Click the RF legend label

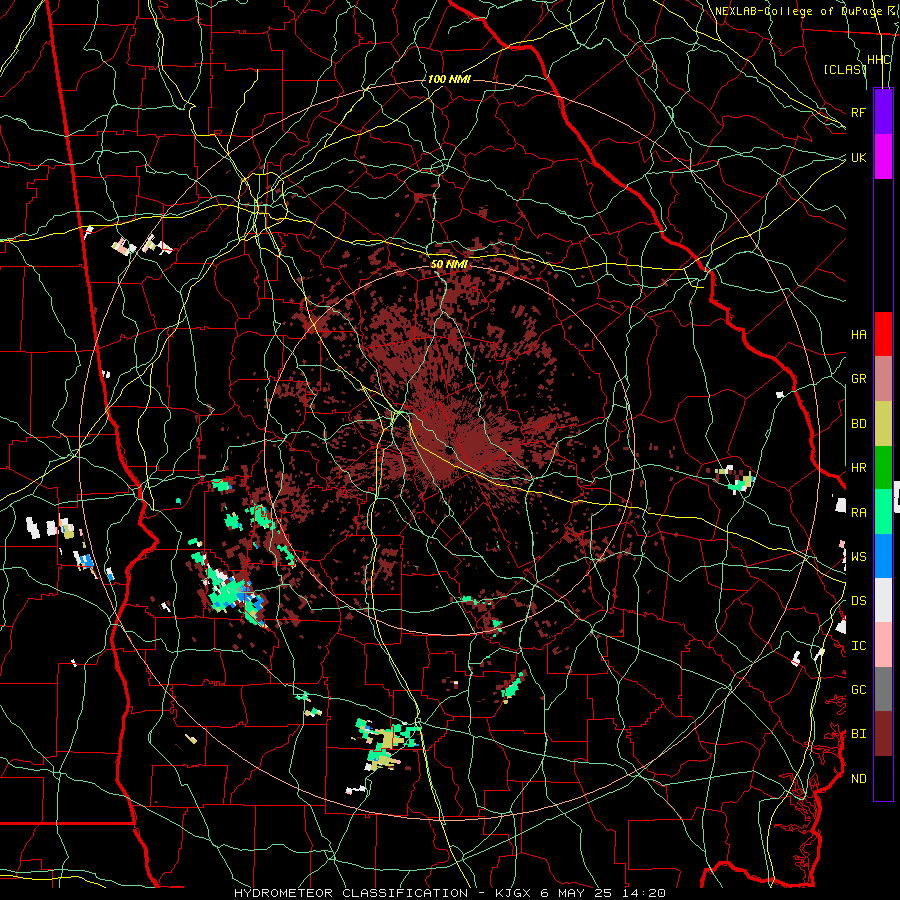coord(858,112)
